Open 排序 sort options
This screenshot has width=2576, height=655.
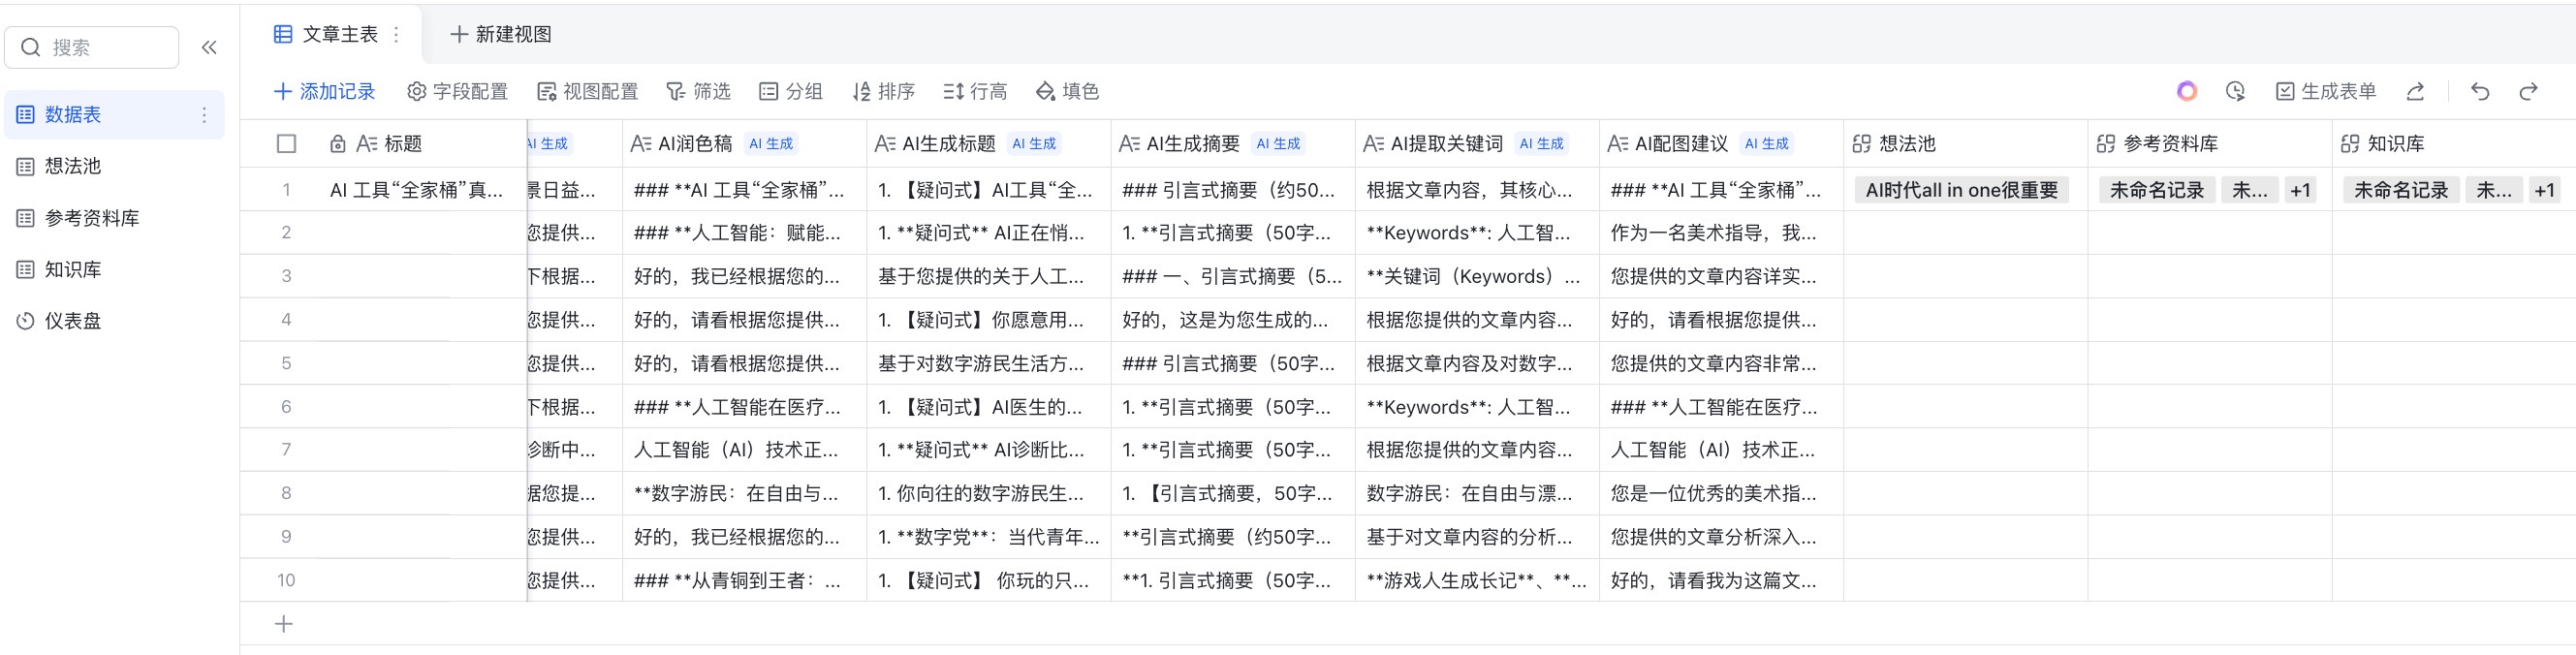(883, 92)
